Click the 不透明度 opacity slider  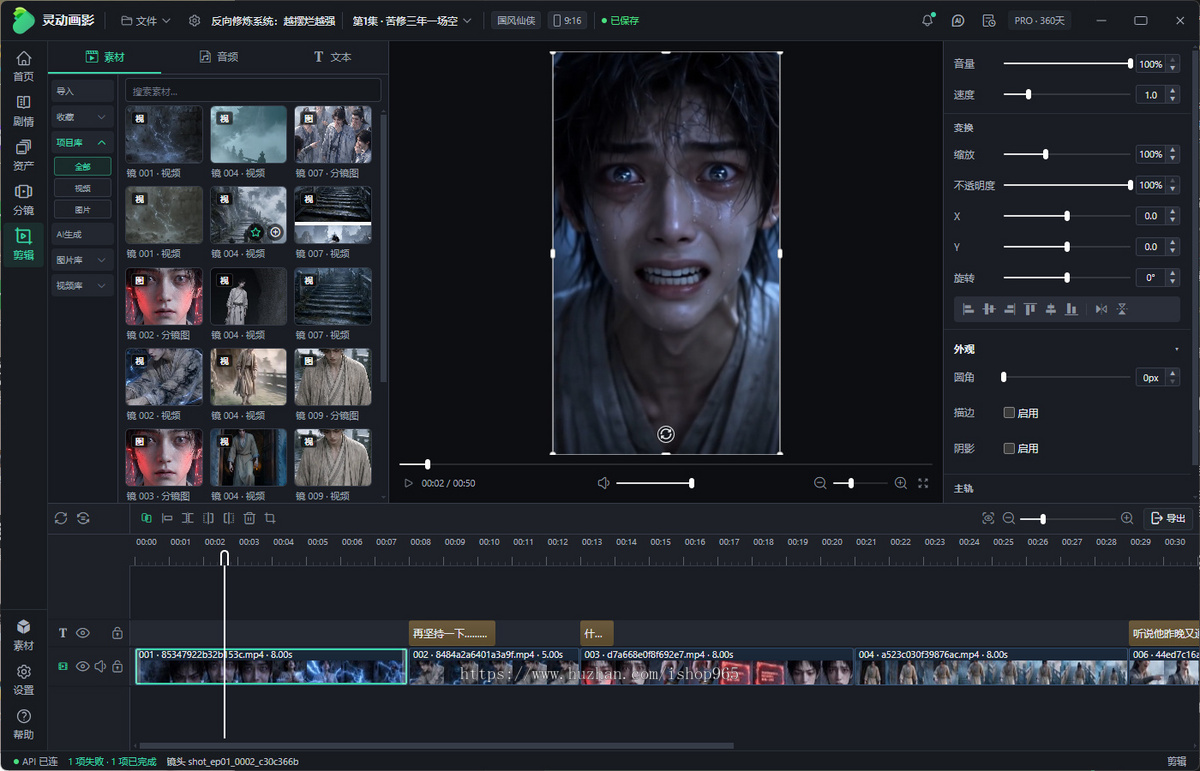coord(1067,185)
